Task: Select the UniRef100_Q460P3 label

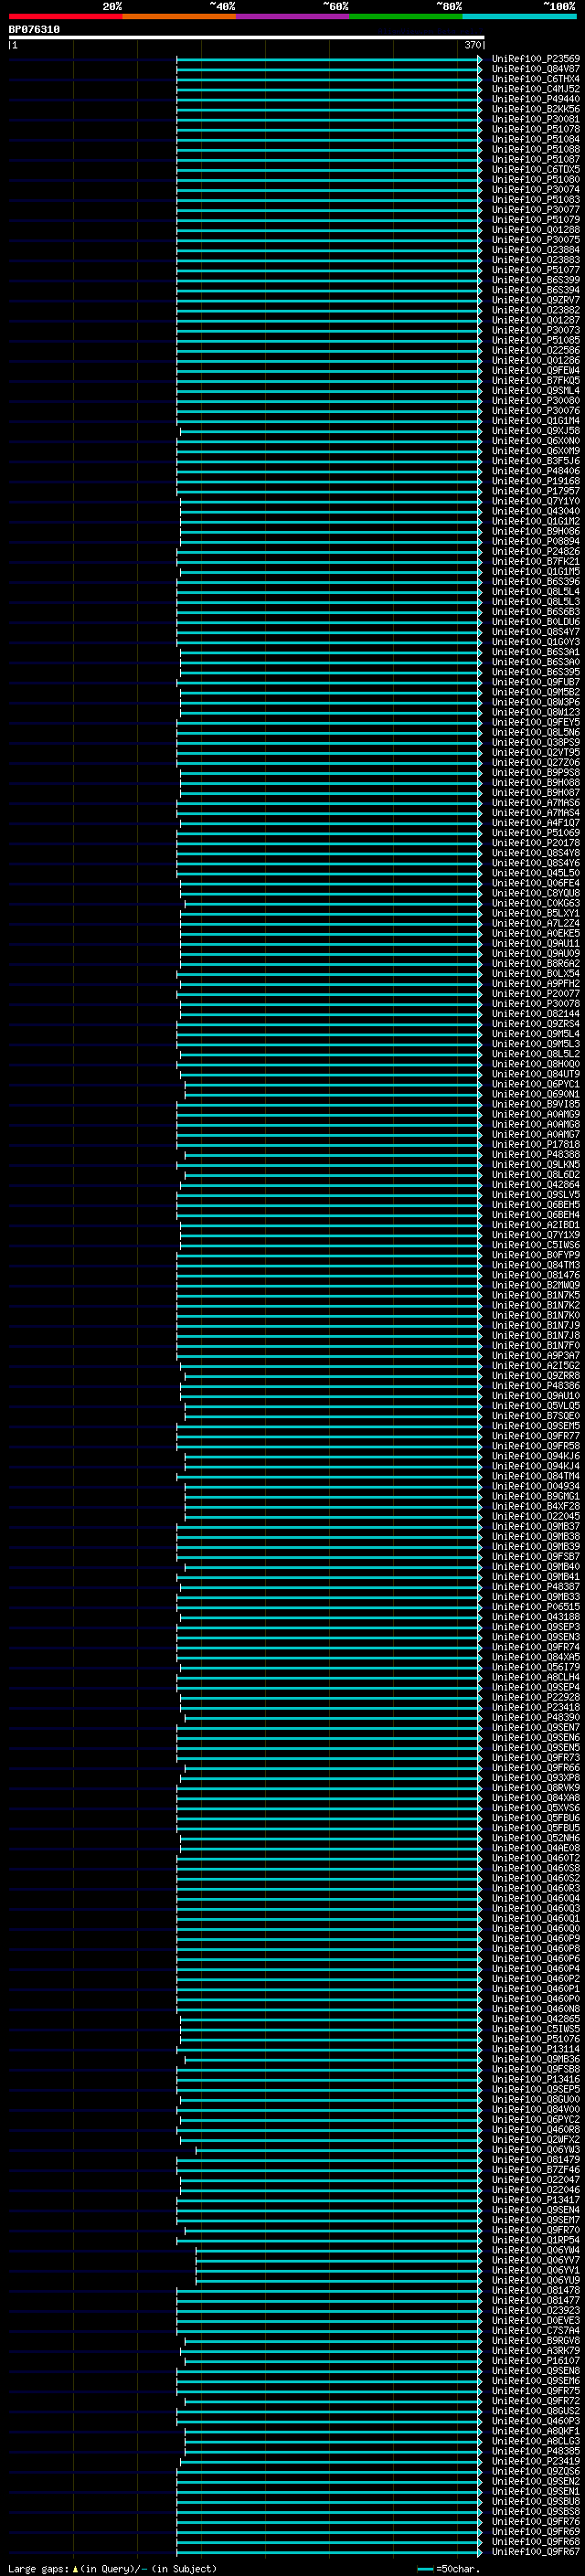Action: (536, 2420)
